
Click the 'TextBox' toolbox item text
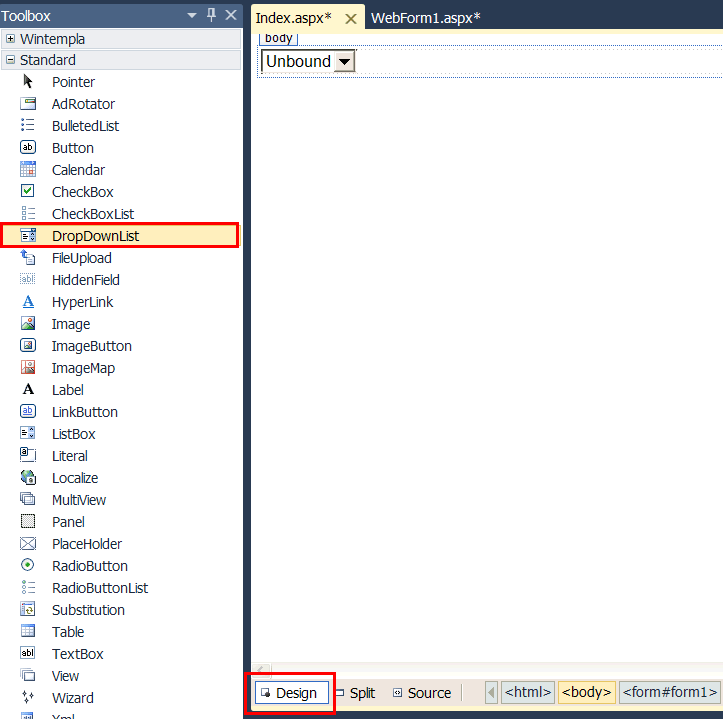coord(77,654)
